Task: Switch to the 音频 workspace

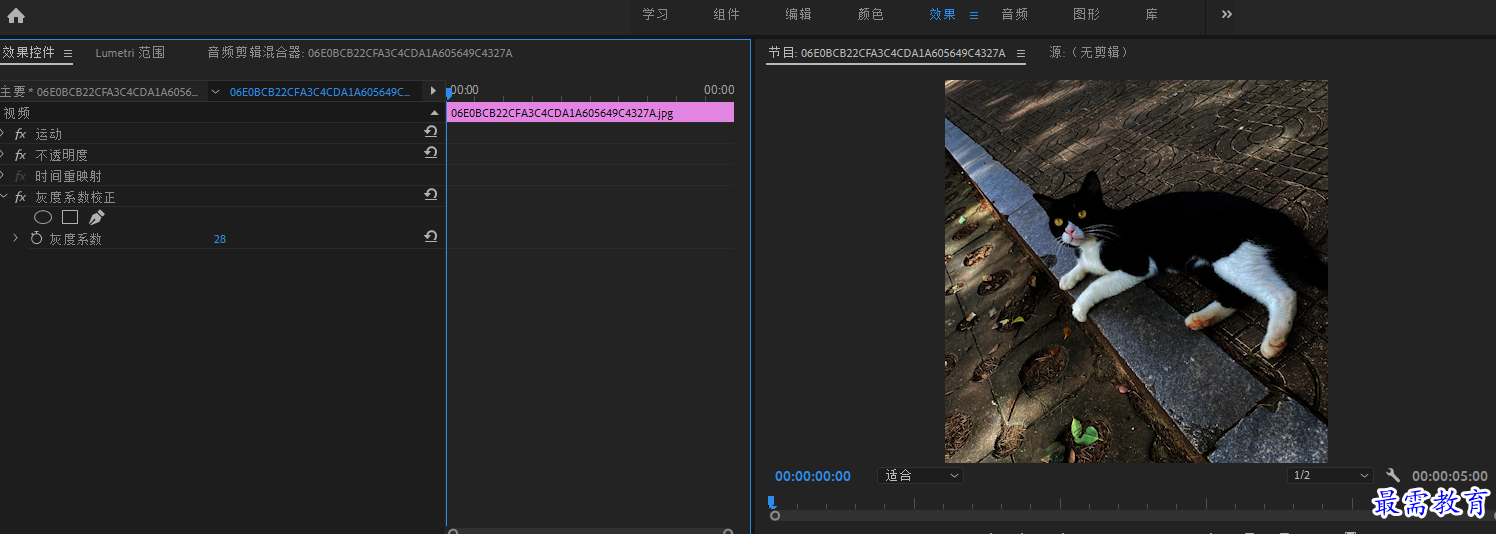Action: click(x=1014, y=14)
